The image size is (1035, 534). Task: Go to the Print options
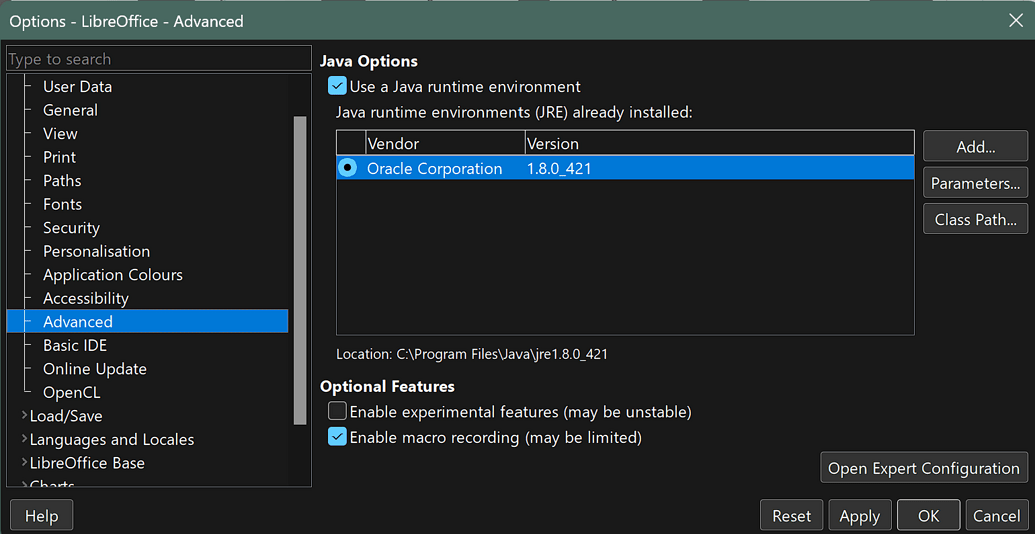pos(59,157)
